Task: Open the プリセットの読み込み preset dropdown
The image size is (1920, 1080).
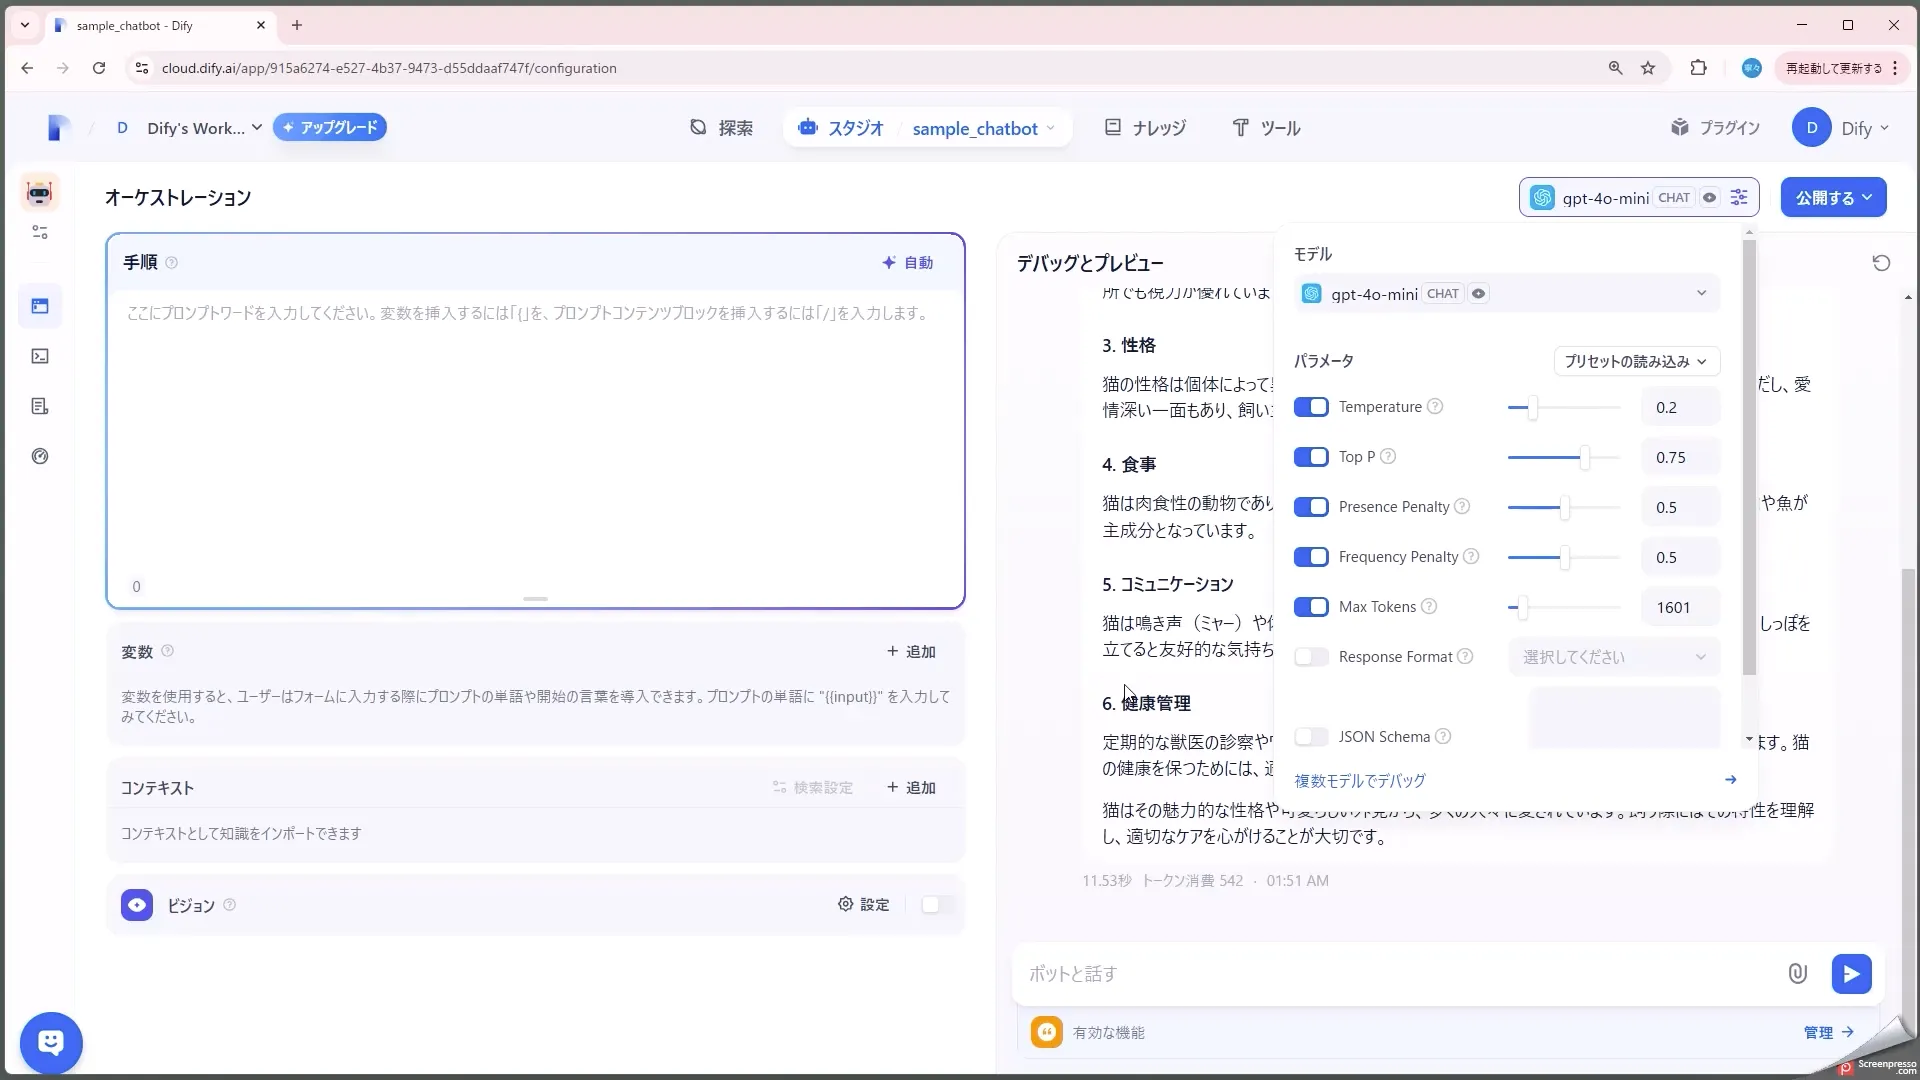Action: pyautogui.click(x=1635, y=361)
